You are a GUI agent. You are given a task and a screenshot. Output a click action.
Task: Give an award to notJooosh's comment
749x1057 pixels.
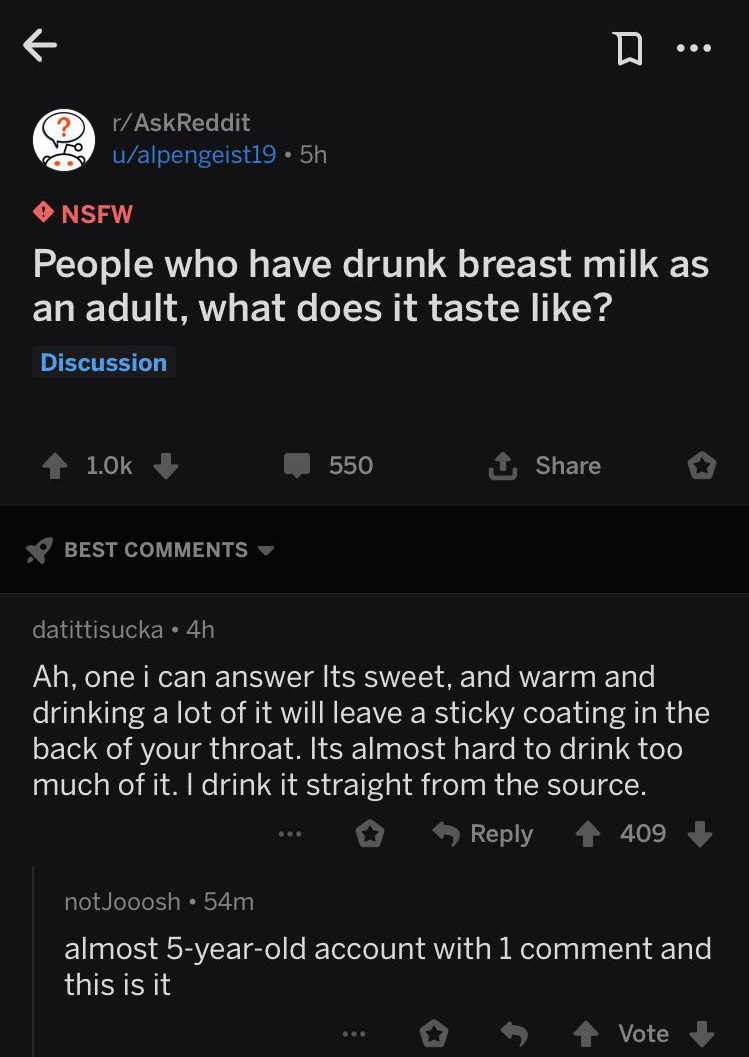435,1034
